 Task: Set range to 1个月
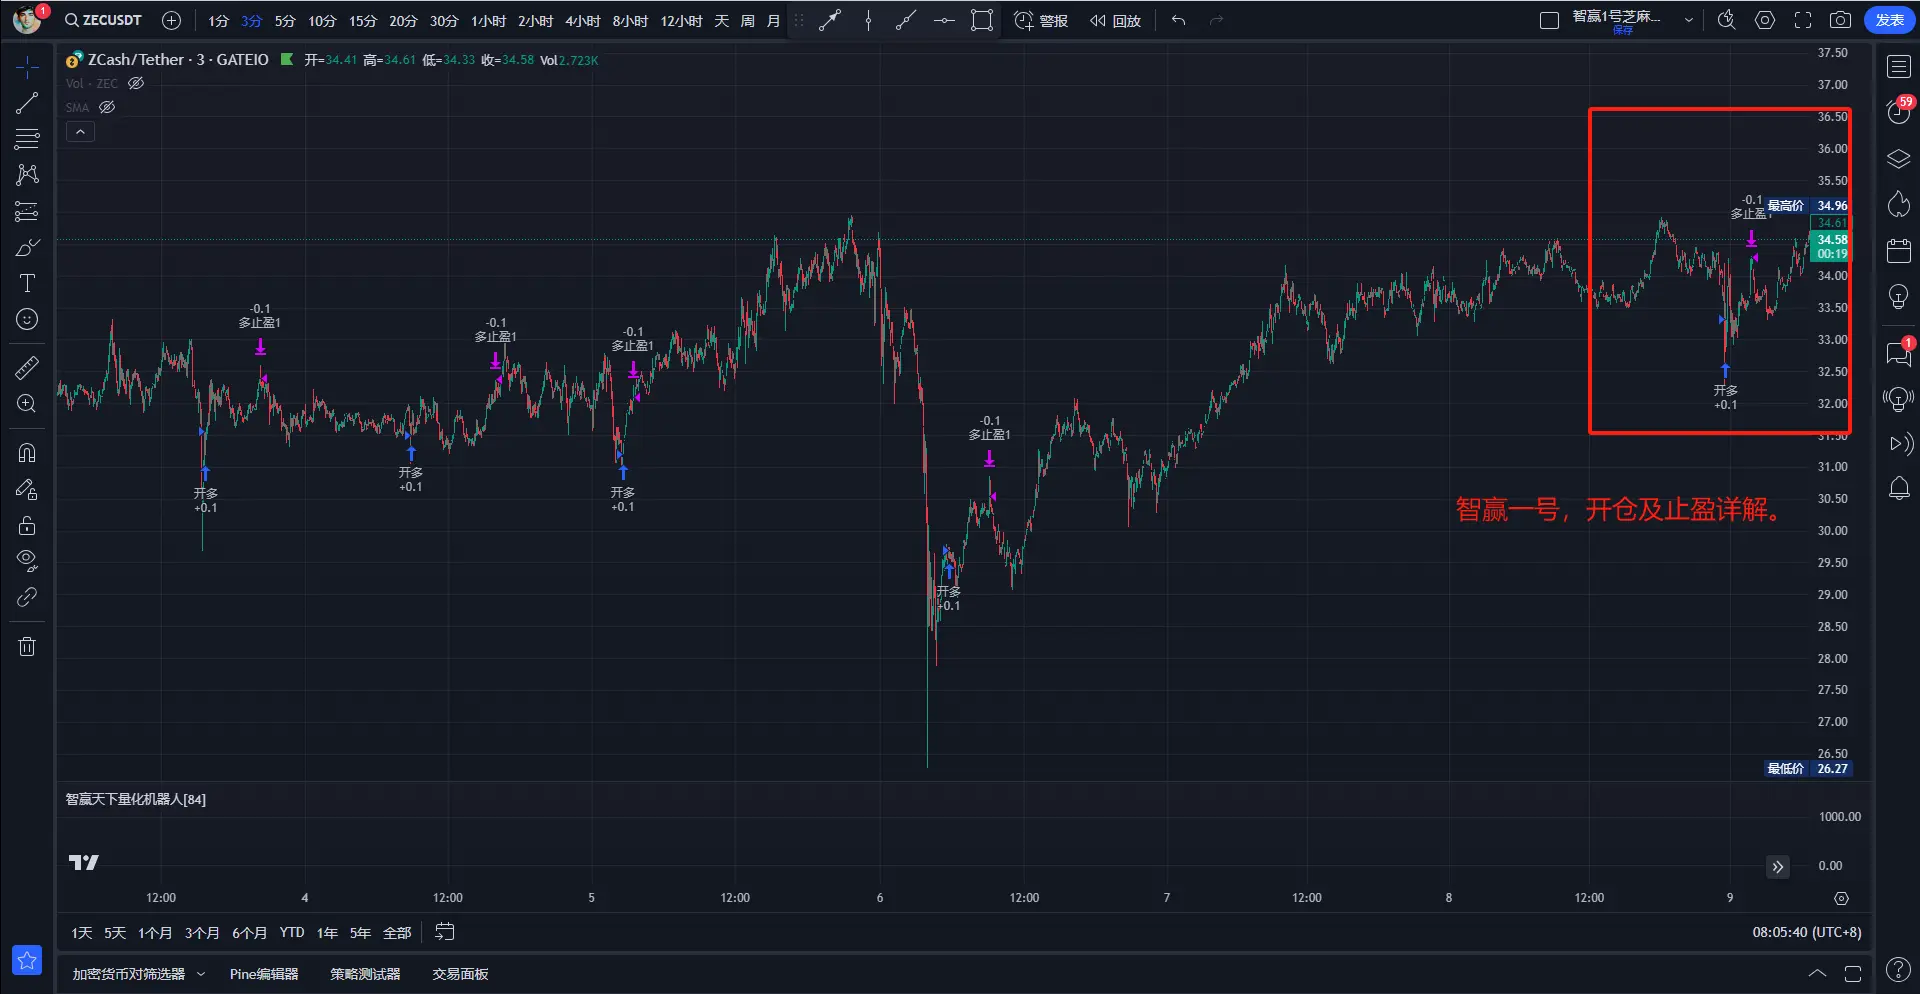coord(155,933)
